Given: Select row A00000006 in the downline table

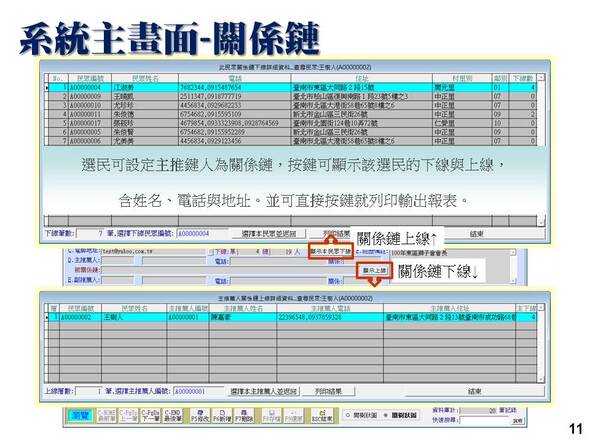Looking at the screenshot, I should tap(292, 141).
